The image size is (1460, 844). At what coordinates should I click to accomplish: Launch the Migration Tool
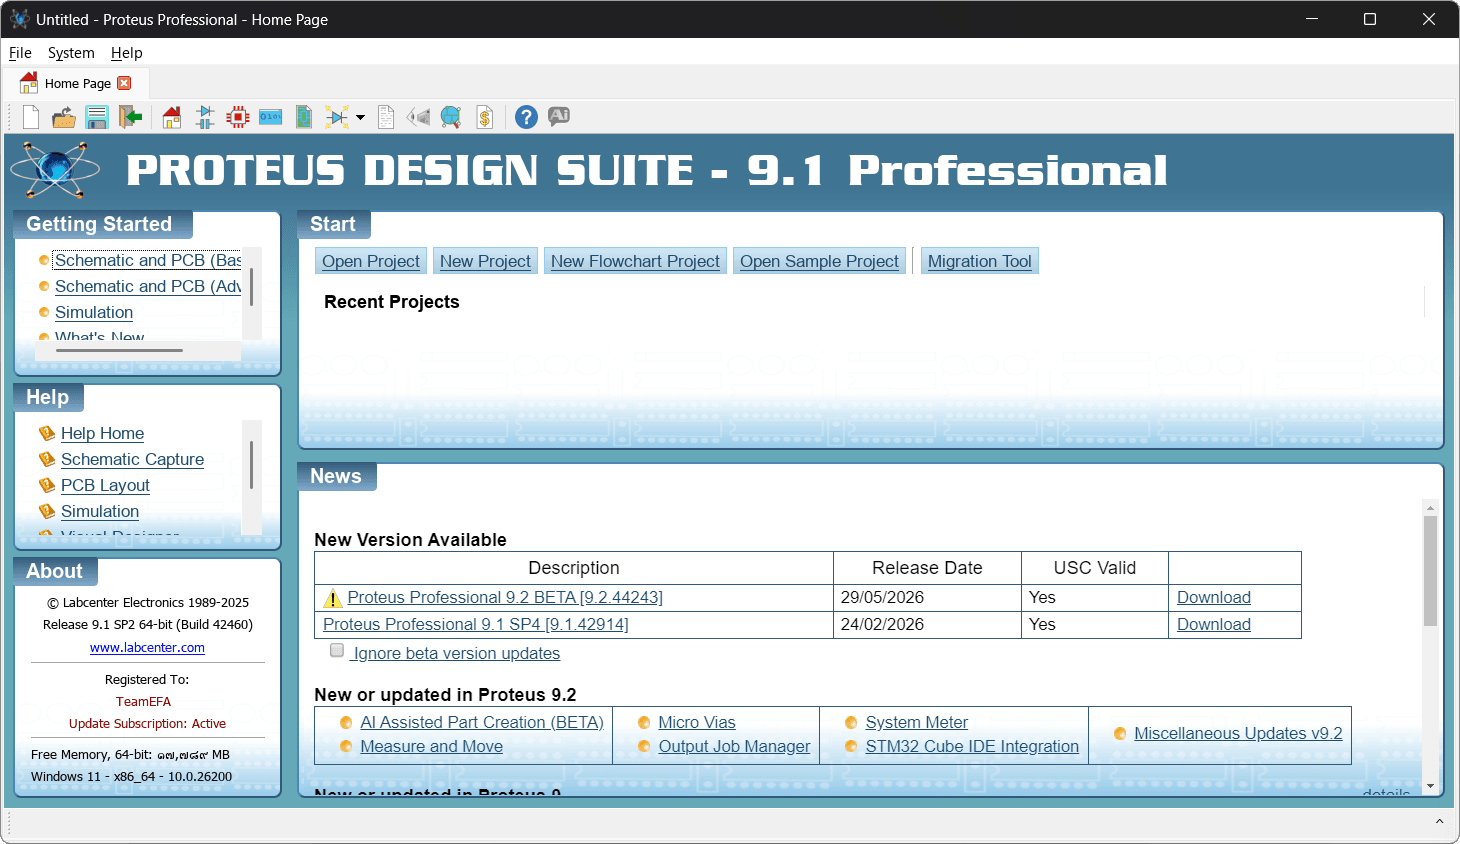click(980, 261)
